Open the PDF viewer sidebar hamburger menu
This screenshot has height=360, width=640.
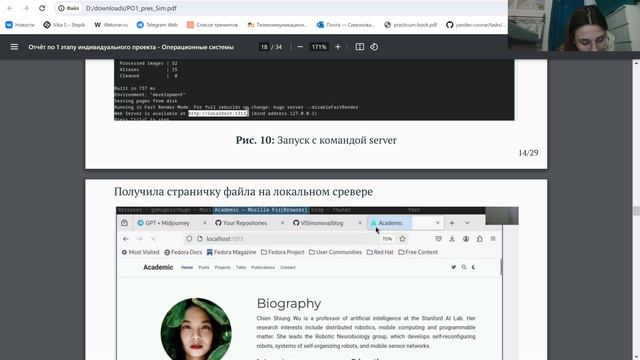tap(14, 47)
